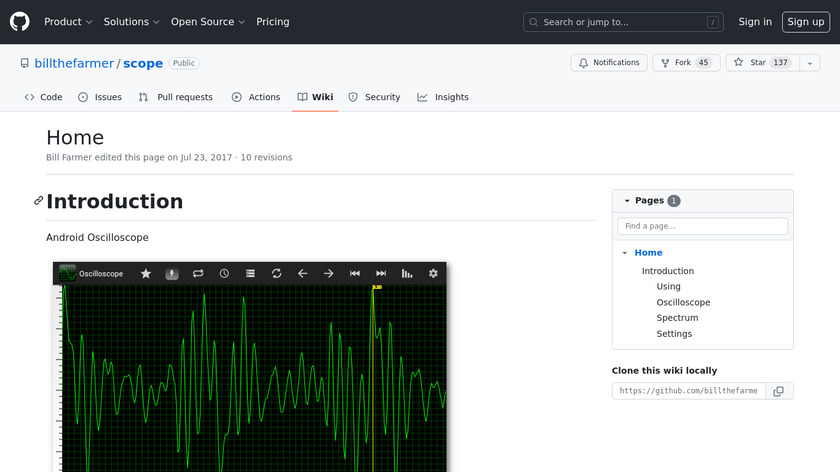Image resolution: width=840 pixels, height=472 pixels.
Task: Open the star lists dropdown arrow
Action: click(x=808, y=63)
